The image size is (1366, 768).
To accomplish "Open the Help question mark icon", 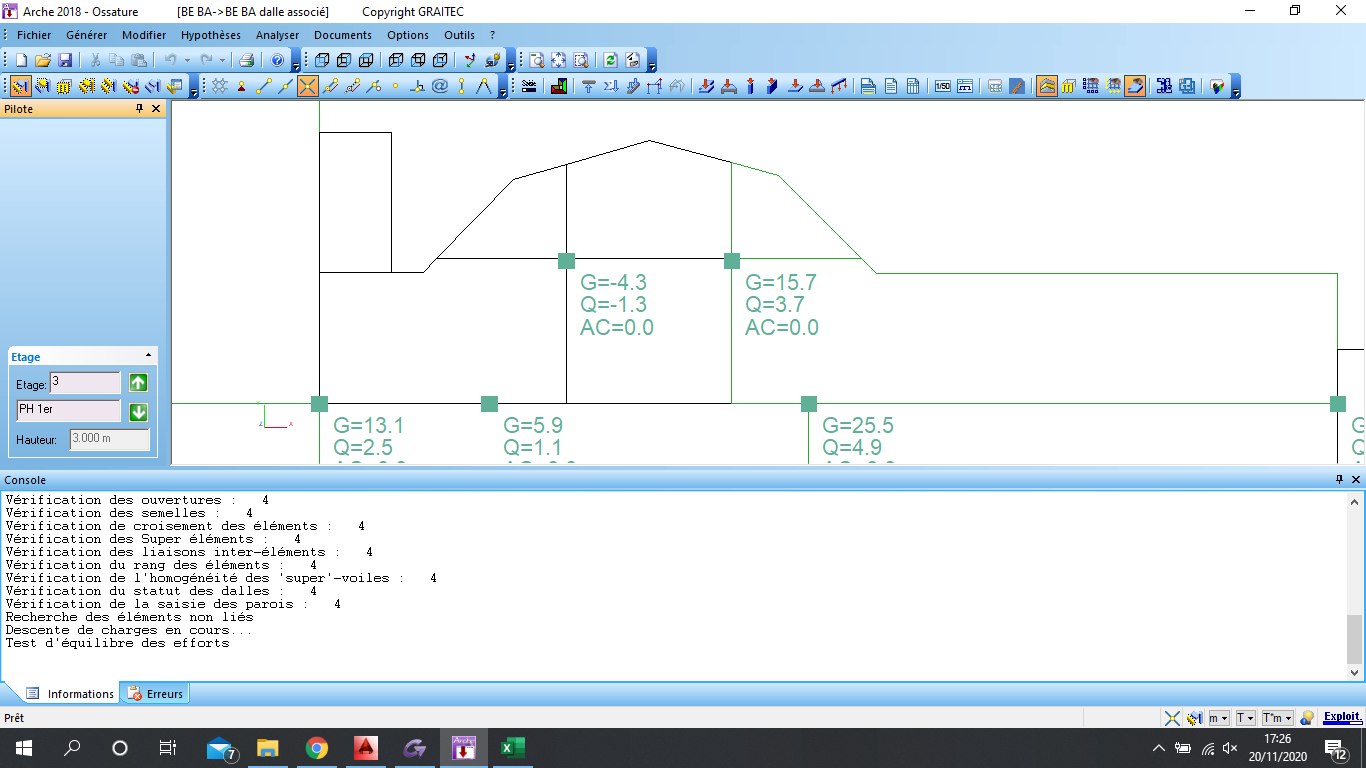I will [x=278, y=60].
